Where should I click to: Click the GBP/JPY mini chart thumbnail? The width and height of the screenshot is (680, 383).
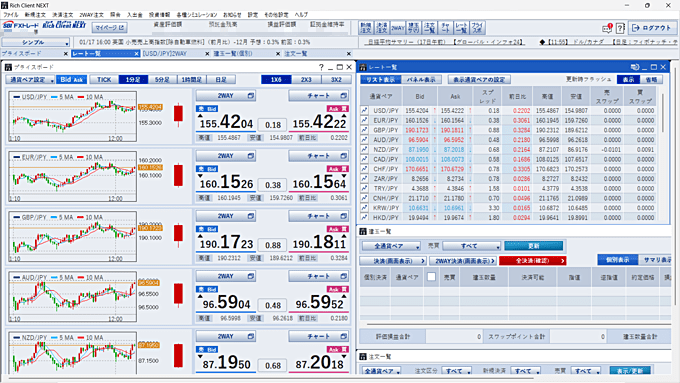click(x=72, y=237)
